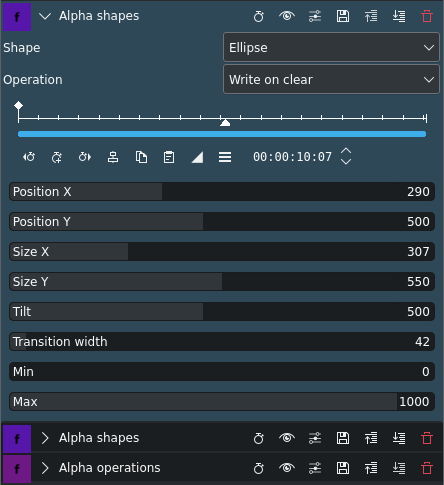Select the first keyframe diamond marker
The image size is (444, 485).
pyautogui.click(x=18, y=106)
